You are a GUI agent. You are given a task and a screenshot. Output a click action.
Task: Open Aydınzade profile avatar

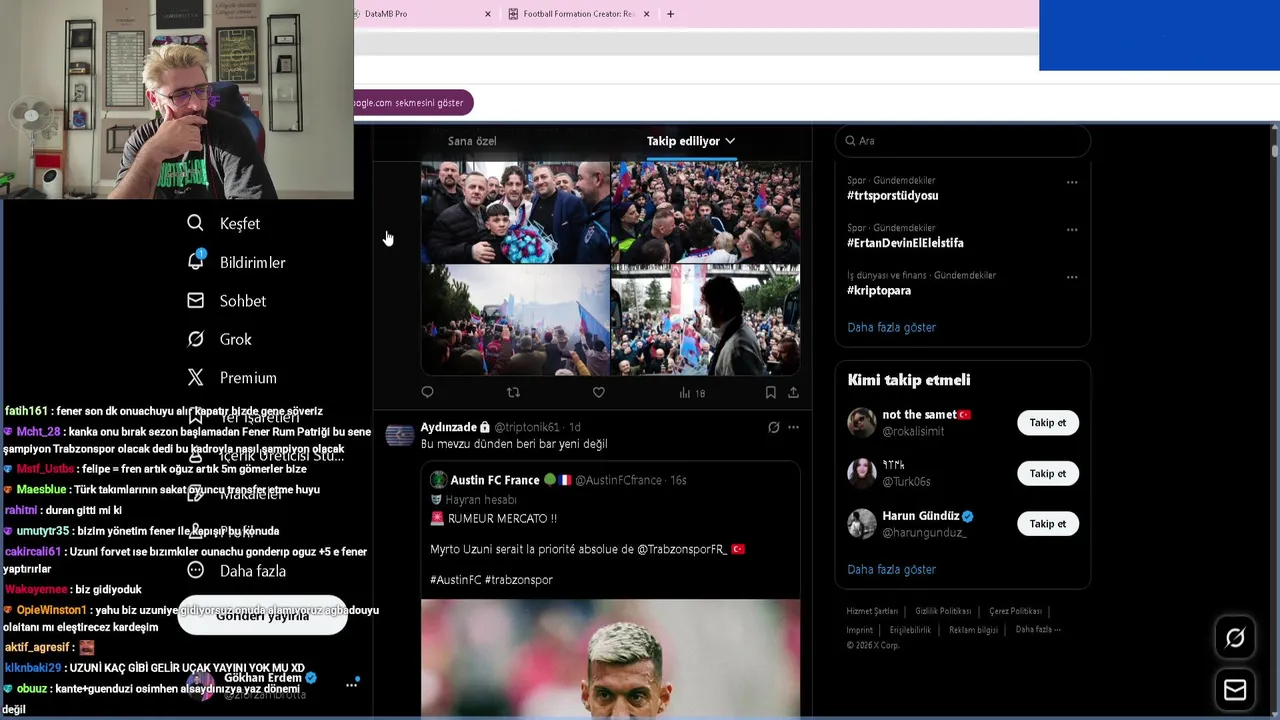[x=400, y=435]
